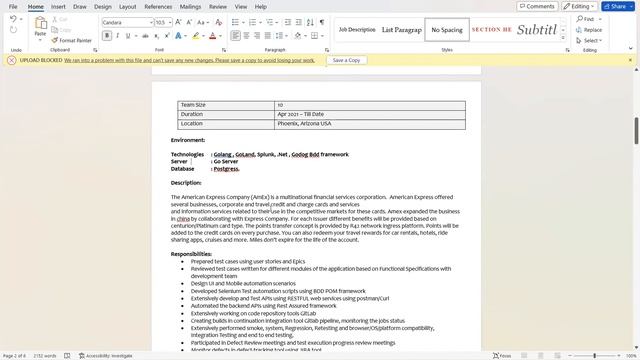Screen dimensions: 640x360
Task: Click the Find magnifier icon
Action: click(x=580, y=19)
